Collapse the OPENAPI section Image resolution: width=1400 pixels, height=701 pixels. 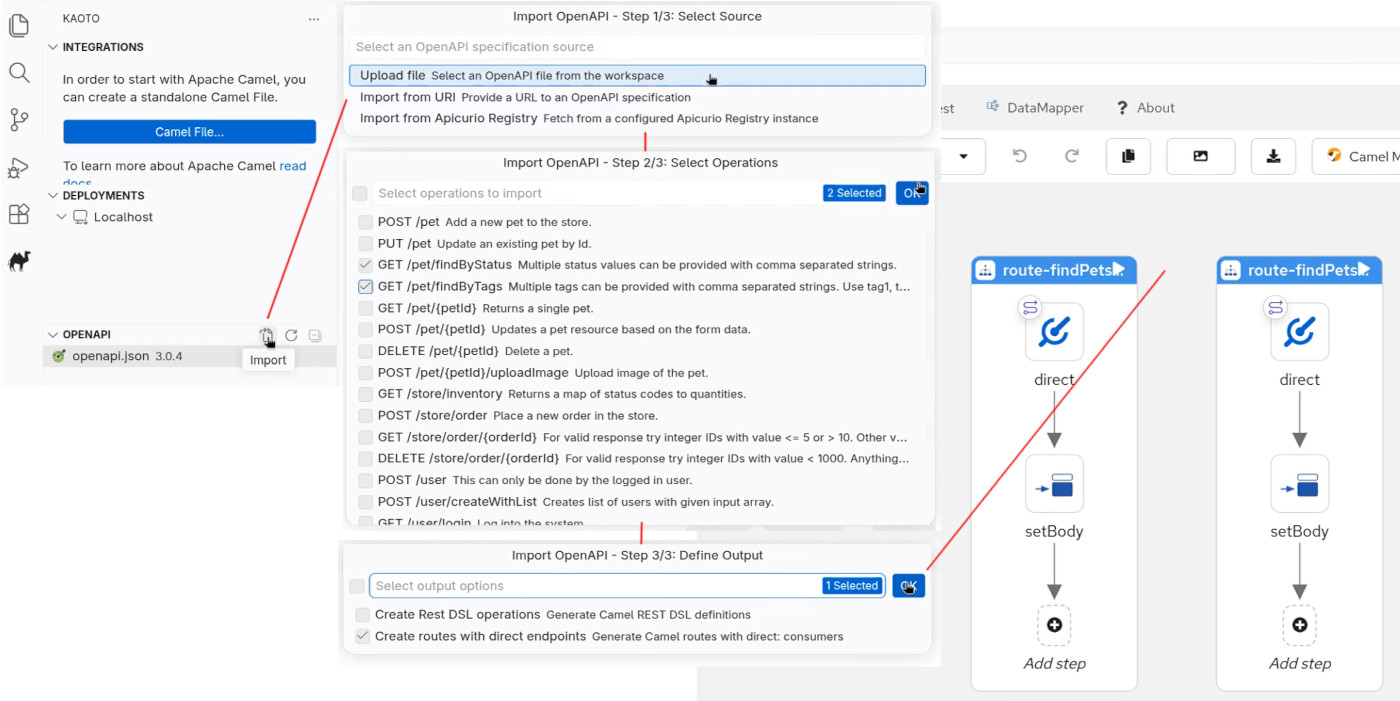tap(53, 334)
